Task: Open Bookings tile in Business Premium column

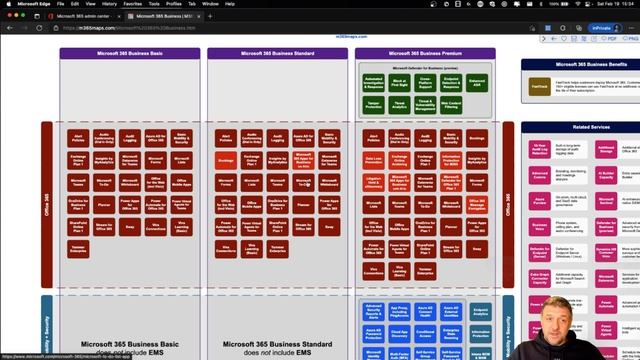Action: 477,139
